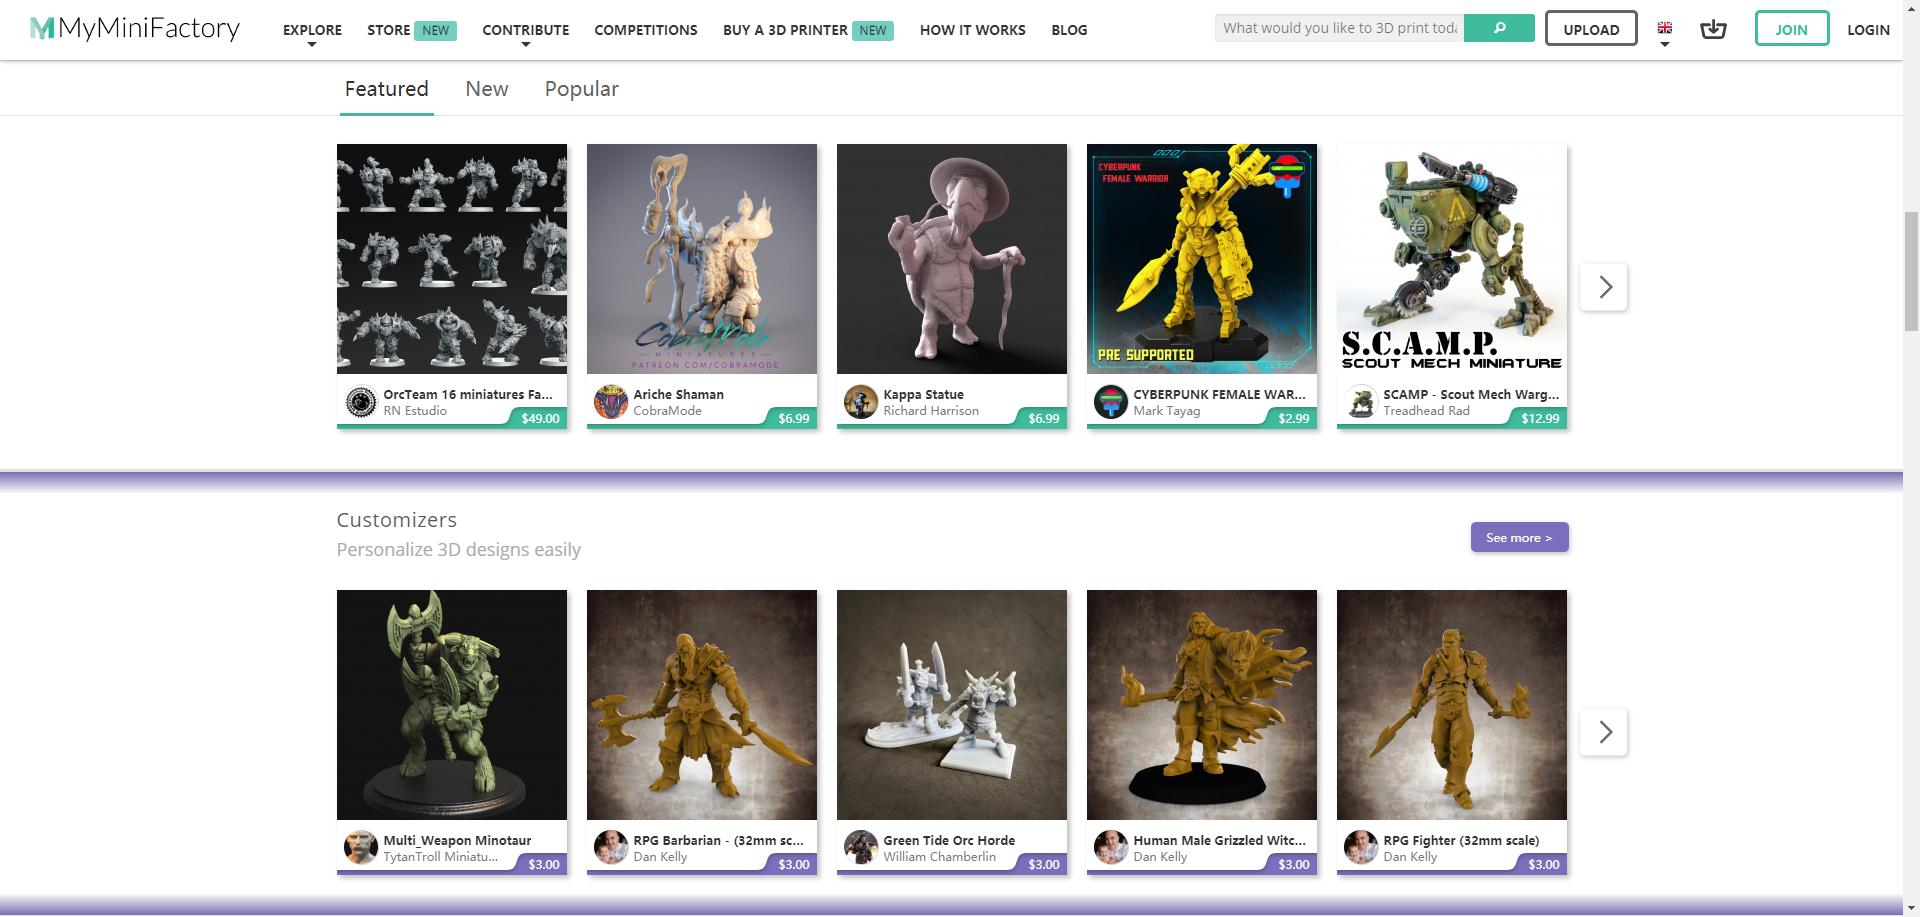This screenshot has height=917, width=1920.
Task: Open the Competitions menu item
Action: (x=646, y=30)
